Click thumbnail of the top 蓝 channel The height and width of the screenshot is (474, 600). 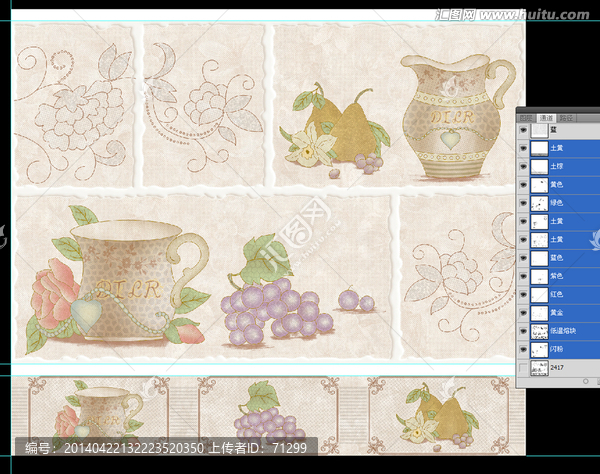[539, 130]
